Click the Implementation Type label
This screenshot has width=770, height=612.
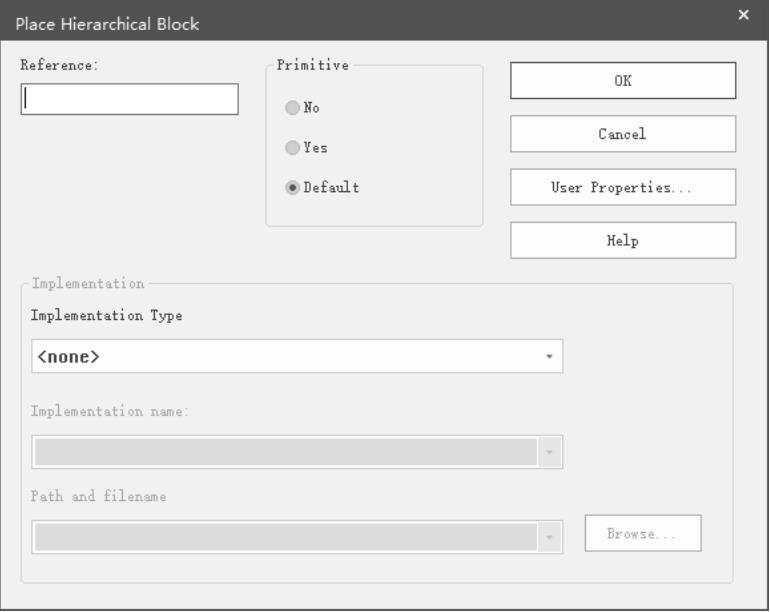tap(107, 315)
